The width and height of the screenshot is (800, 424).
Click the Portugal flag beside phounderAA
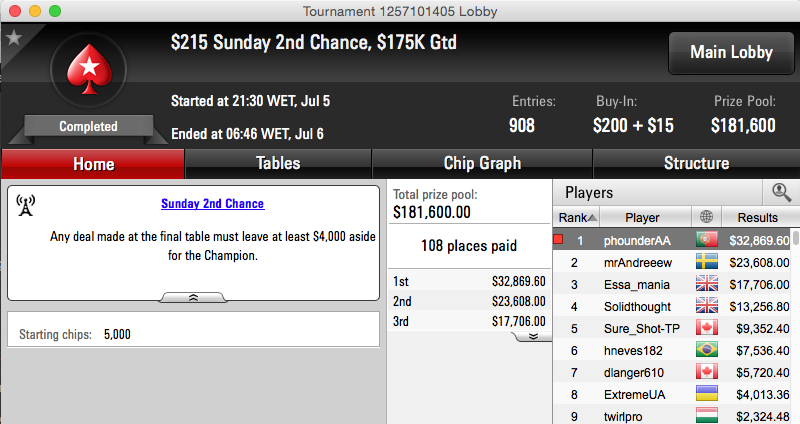[707, 239]
